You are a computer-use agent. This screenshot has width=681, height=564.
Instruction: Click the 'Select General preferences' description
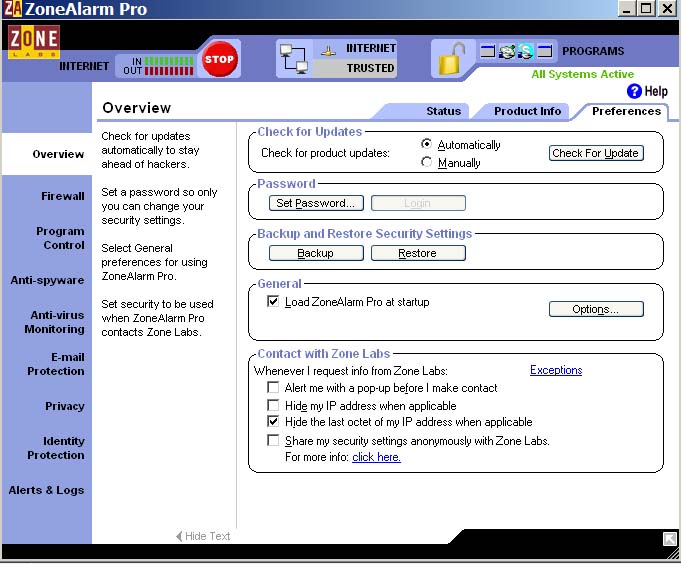[154, 262]
